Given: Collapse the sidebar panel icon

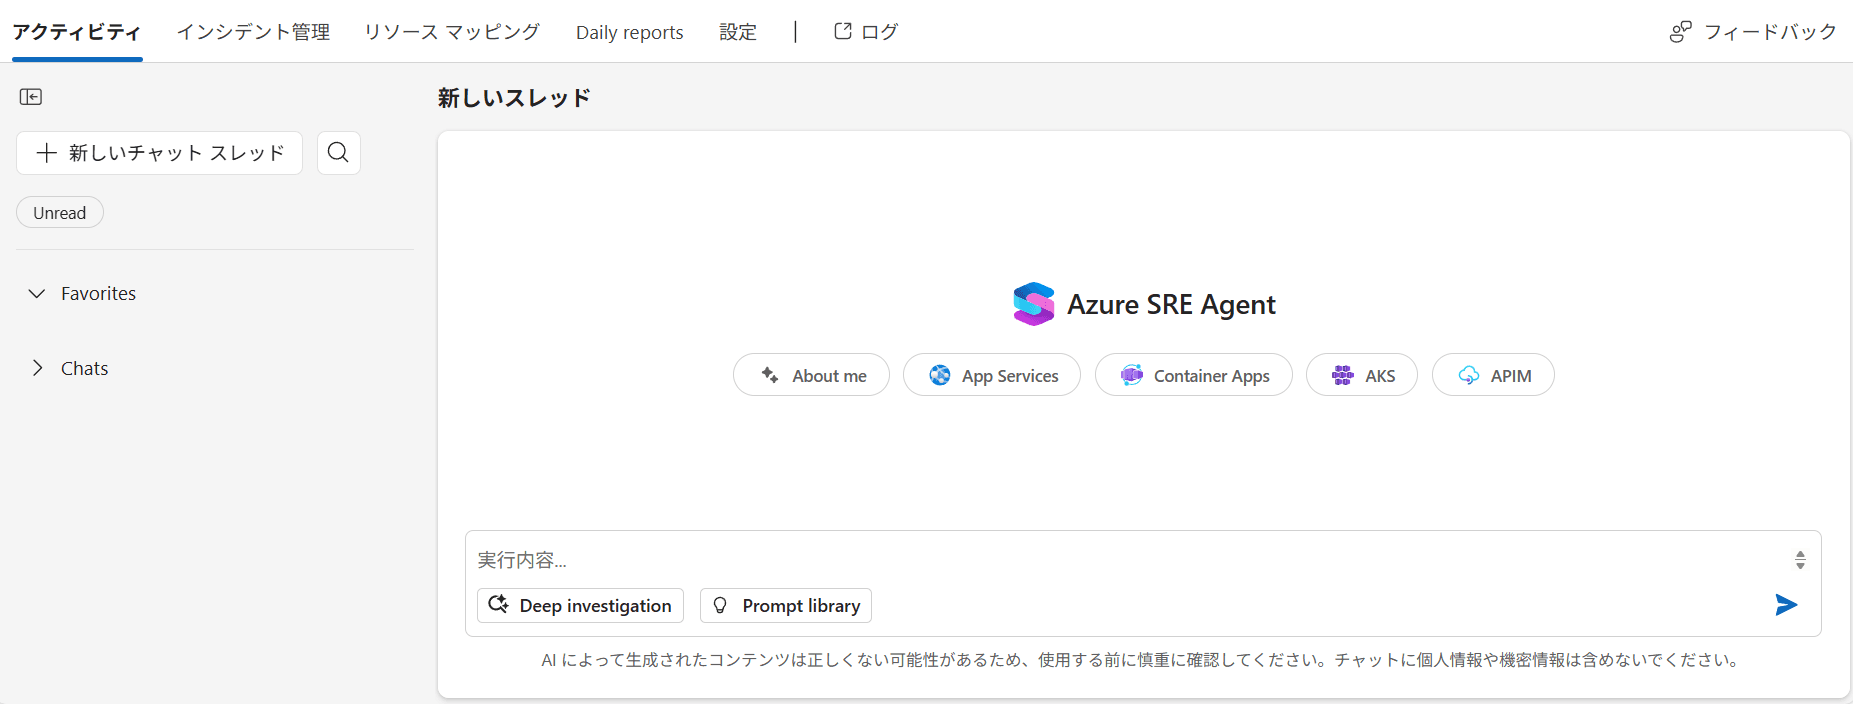Looking at the screenshot, I should [x=31, y=97].
